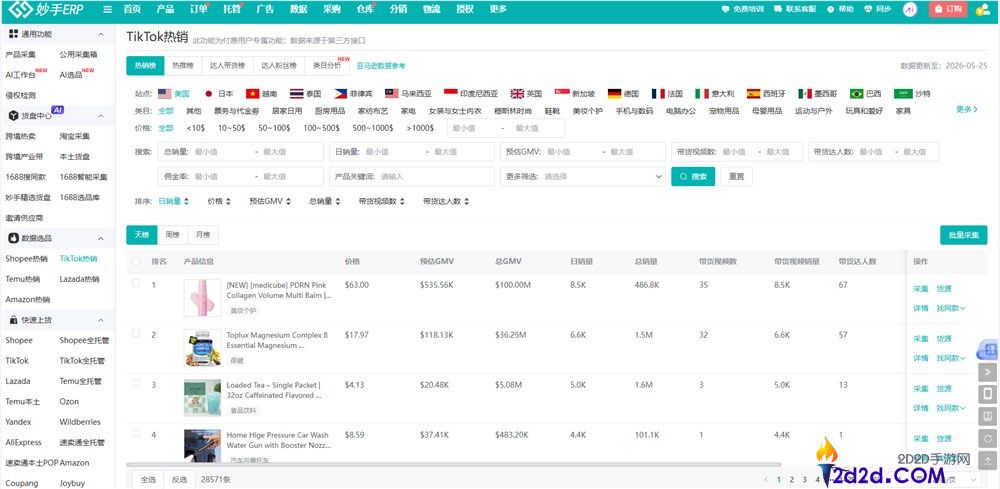Screen dimensions: 1000x489
Task: Collapse the 快速上货 sidebar section
Action: click(x=101, y=320)
